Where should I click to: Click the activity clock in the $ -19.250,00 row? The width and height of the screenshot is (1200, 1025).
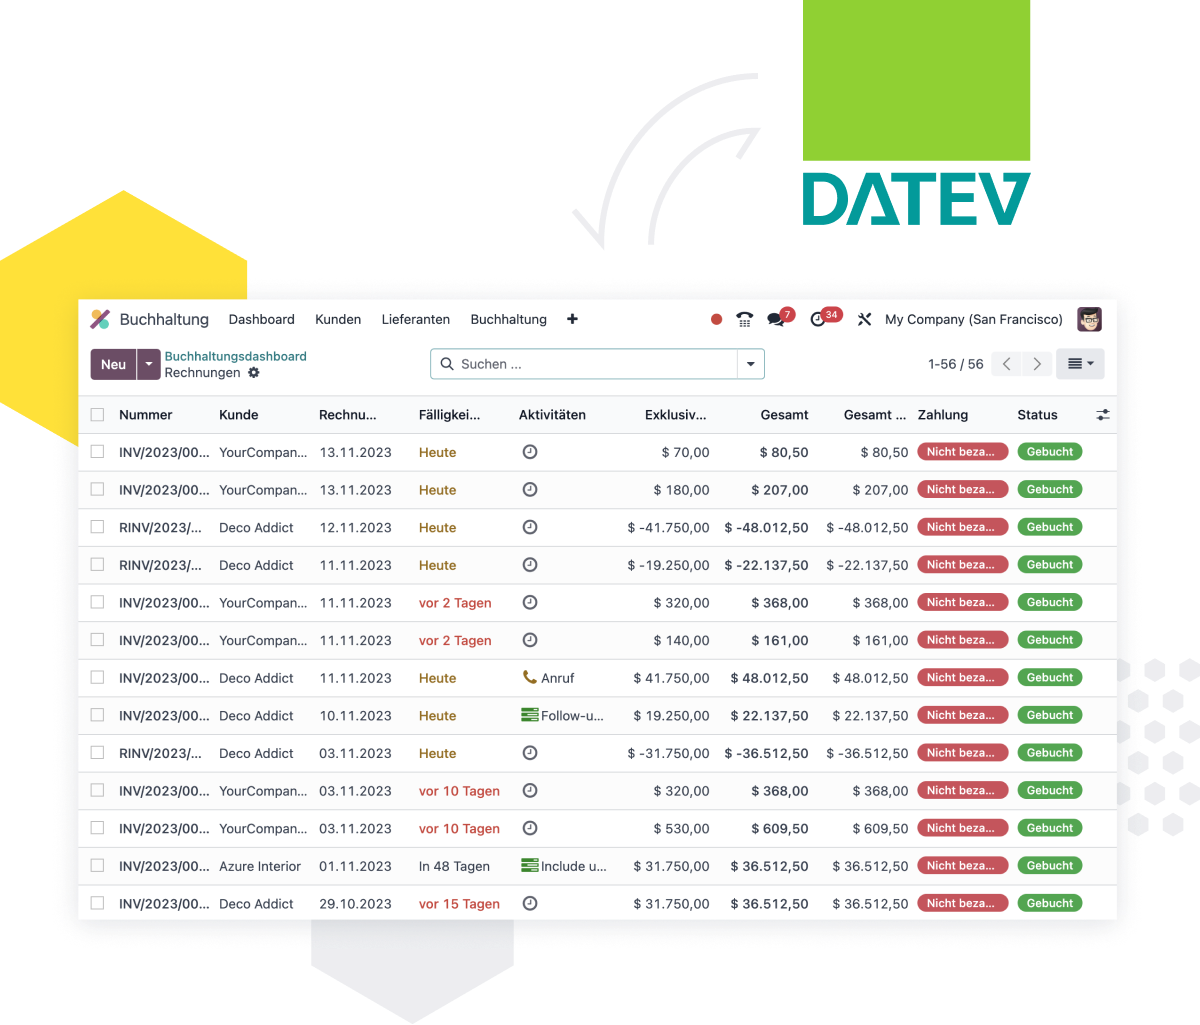[x=530, y=565]
